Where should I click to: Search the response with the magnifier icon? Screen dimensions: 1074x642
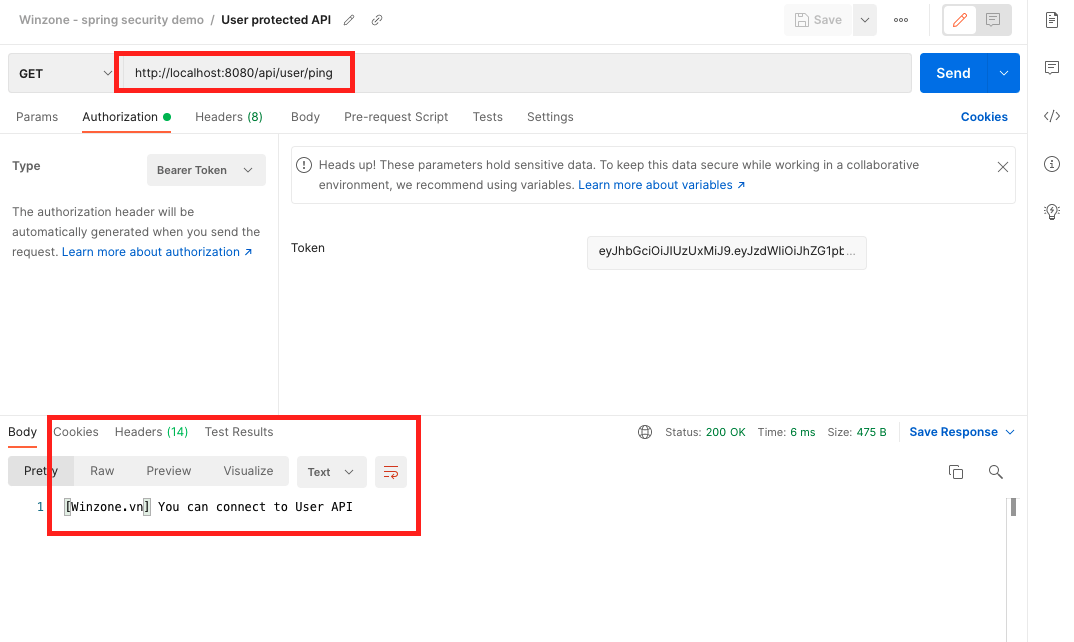(995, 472)
